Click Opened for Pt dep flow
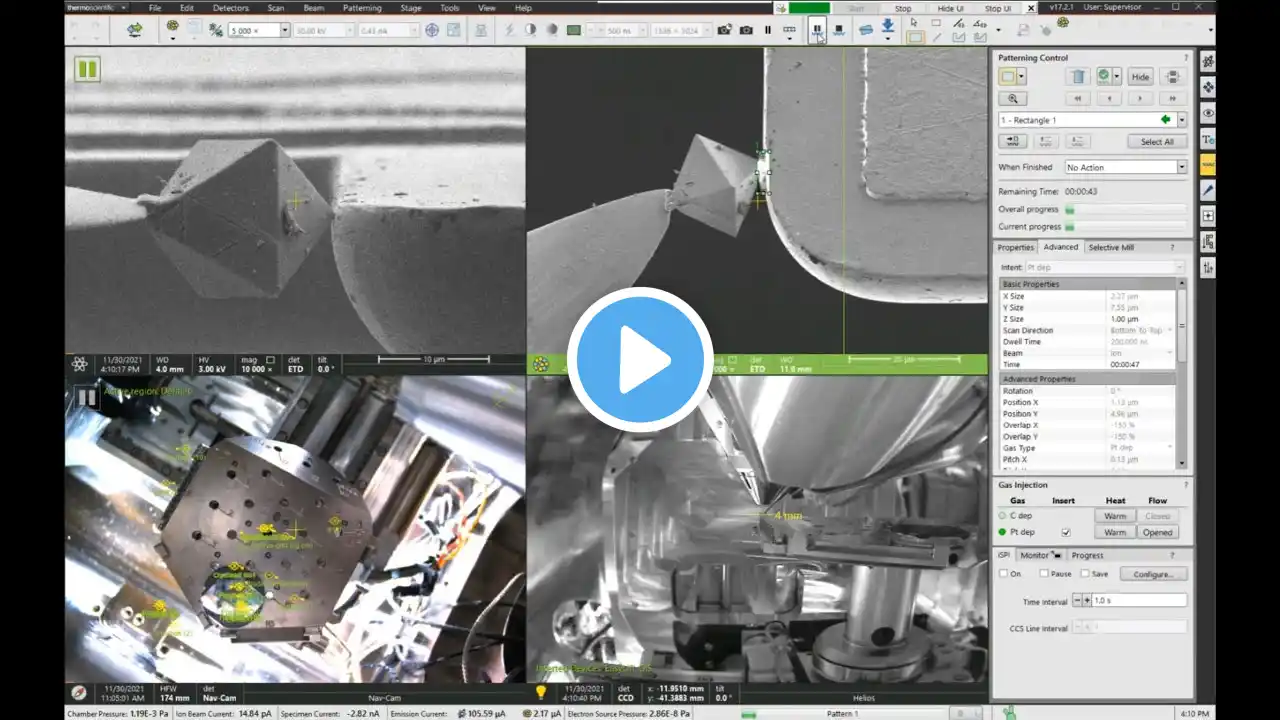The height and width of the screenshot is (720, 1280). pos(1157,532)
